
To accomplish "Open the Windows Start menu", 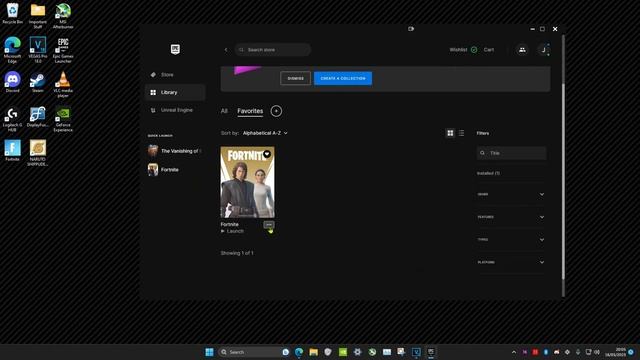I will click(209, 352).
